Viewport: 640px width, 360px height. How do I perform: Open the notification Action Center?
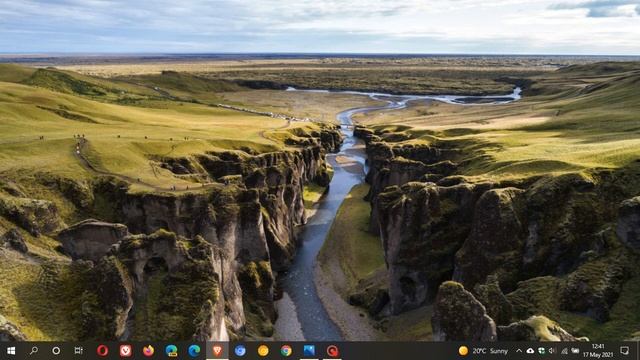[624, 351]
